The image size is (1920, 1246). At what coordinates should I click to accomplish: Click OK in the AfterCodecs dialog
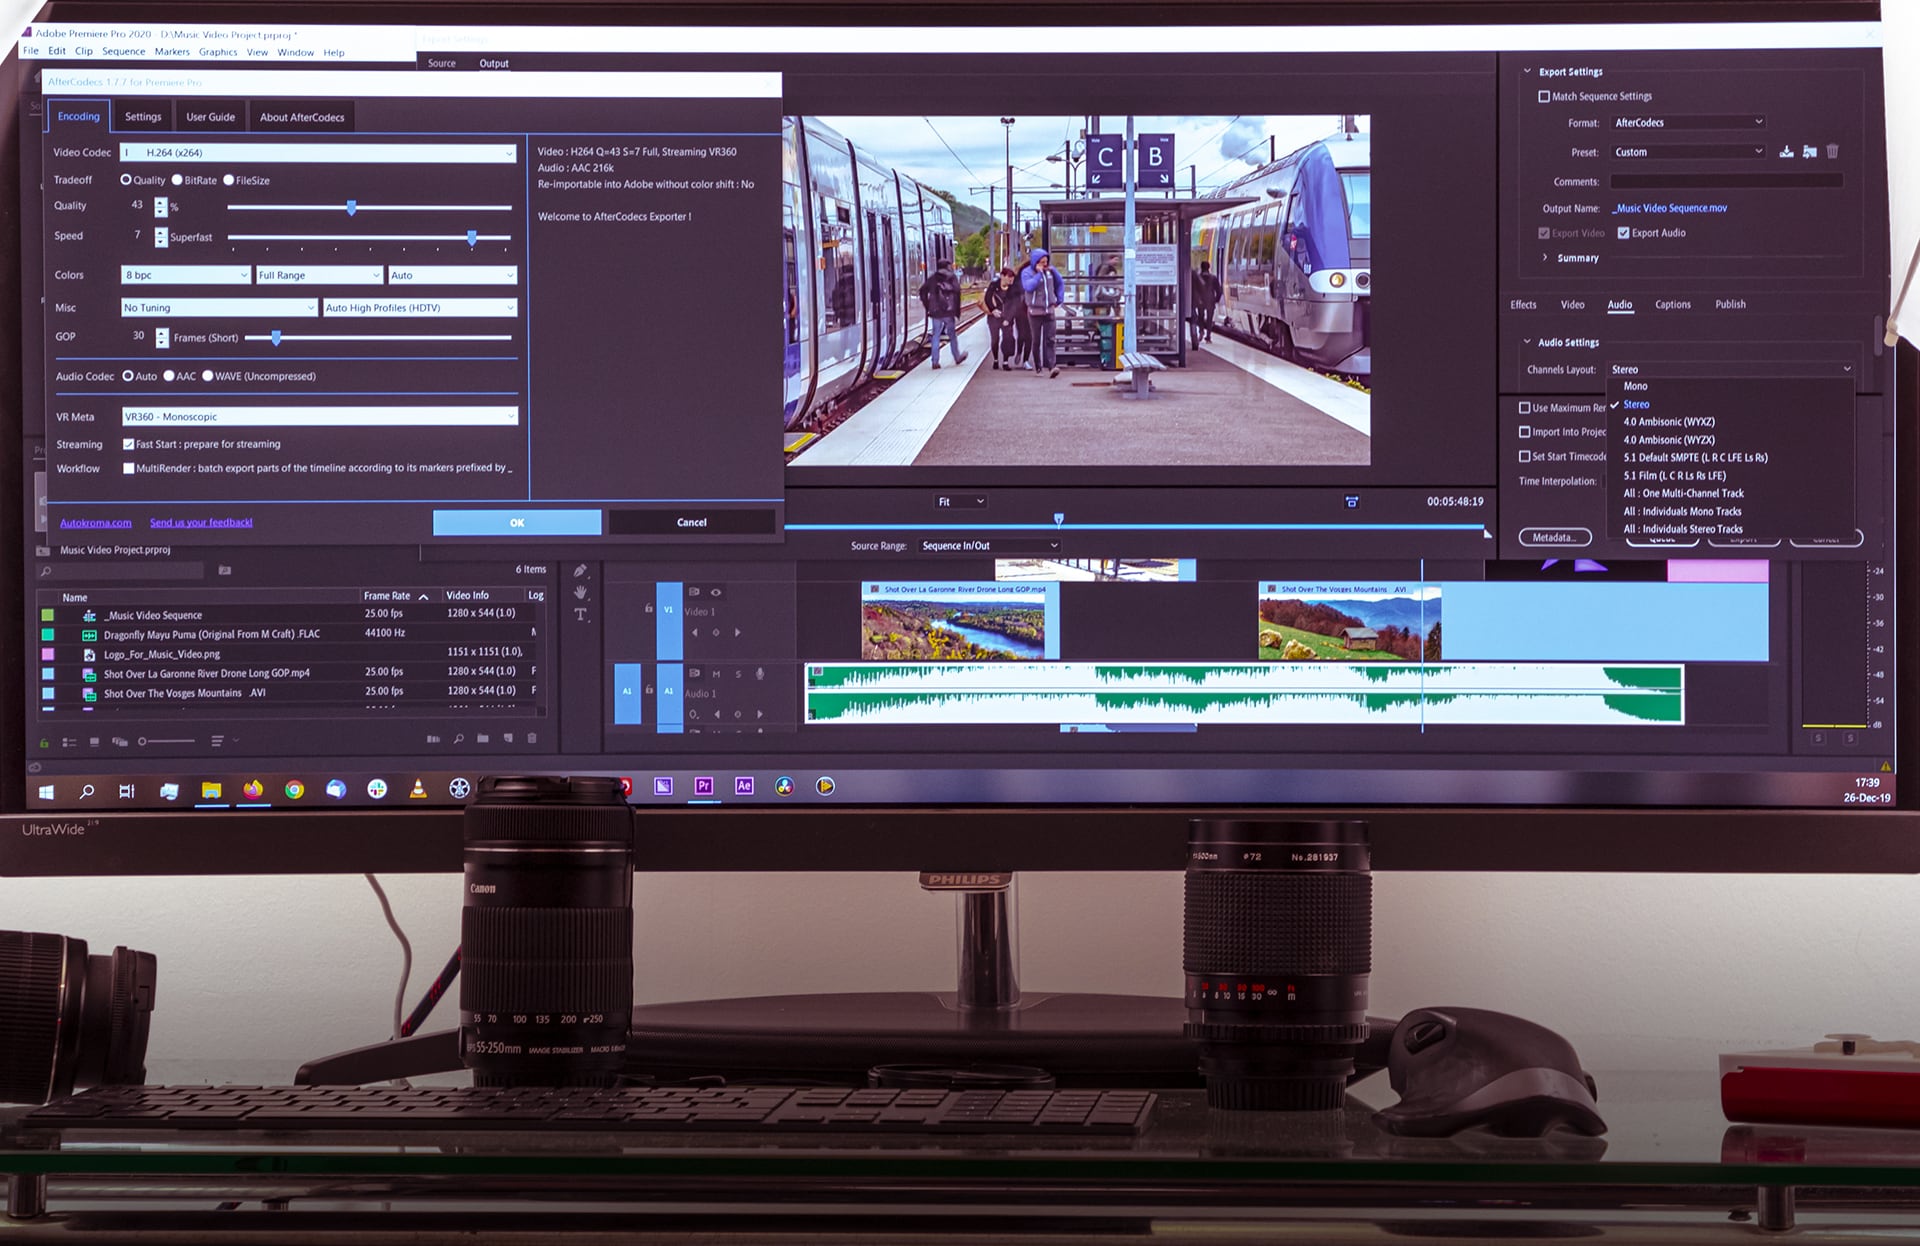pyautogui.click(x=517, y=521)
